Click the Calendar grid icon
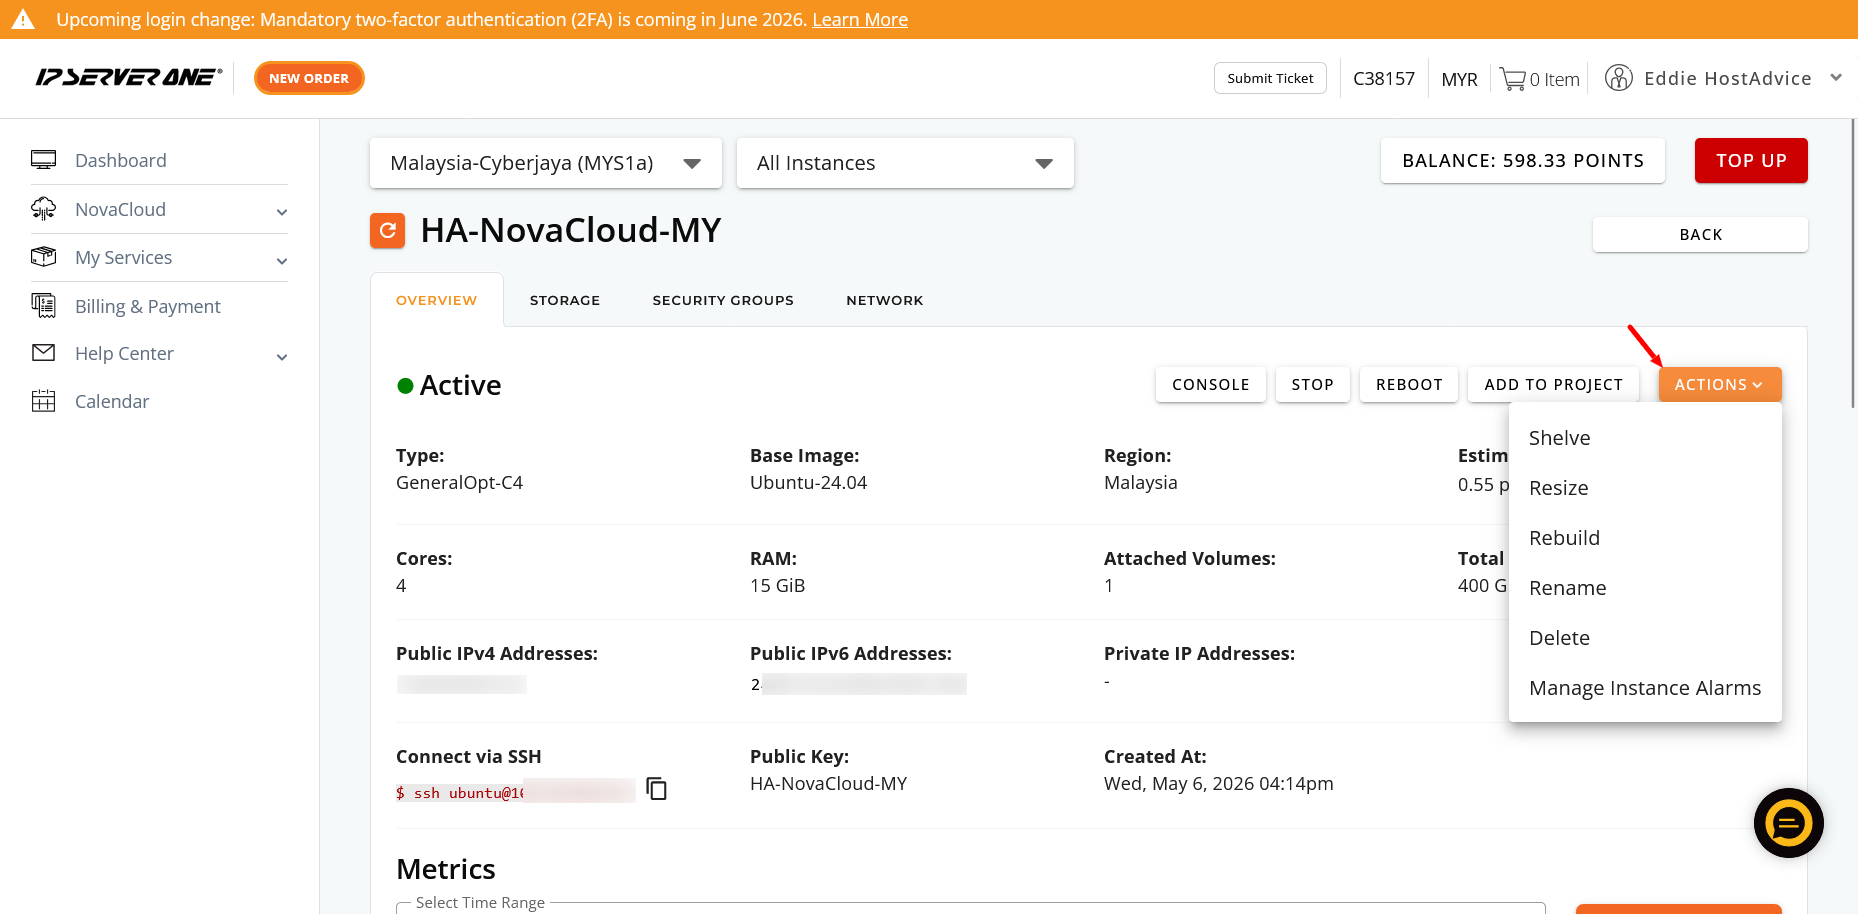 pyautogui.click(x=44, y=401)
